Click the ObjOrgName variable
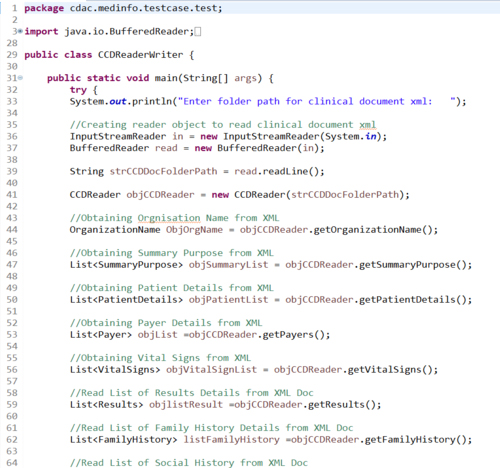Image resolution: width=500 pixels, height=468 pixels. [x=194, y=230]
